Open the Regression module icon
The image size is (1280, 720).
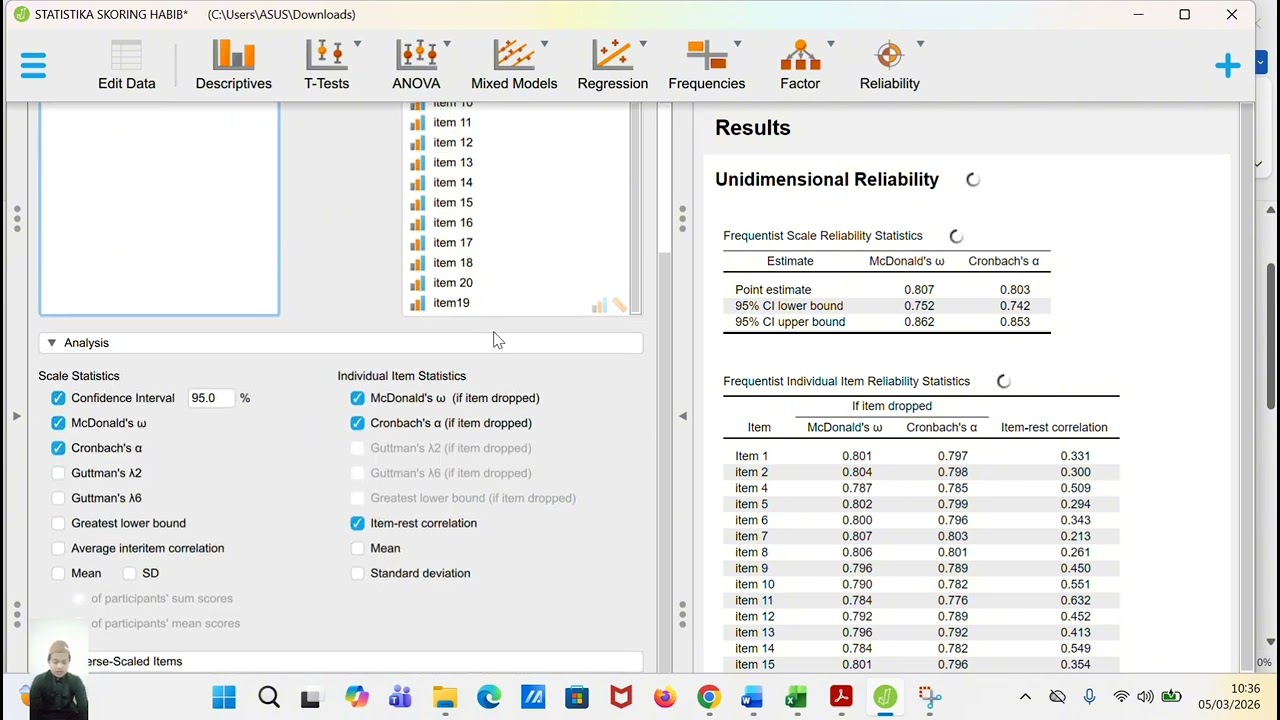point(613,66)
